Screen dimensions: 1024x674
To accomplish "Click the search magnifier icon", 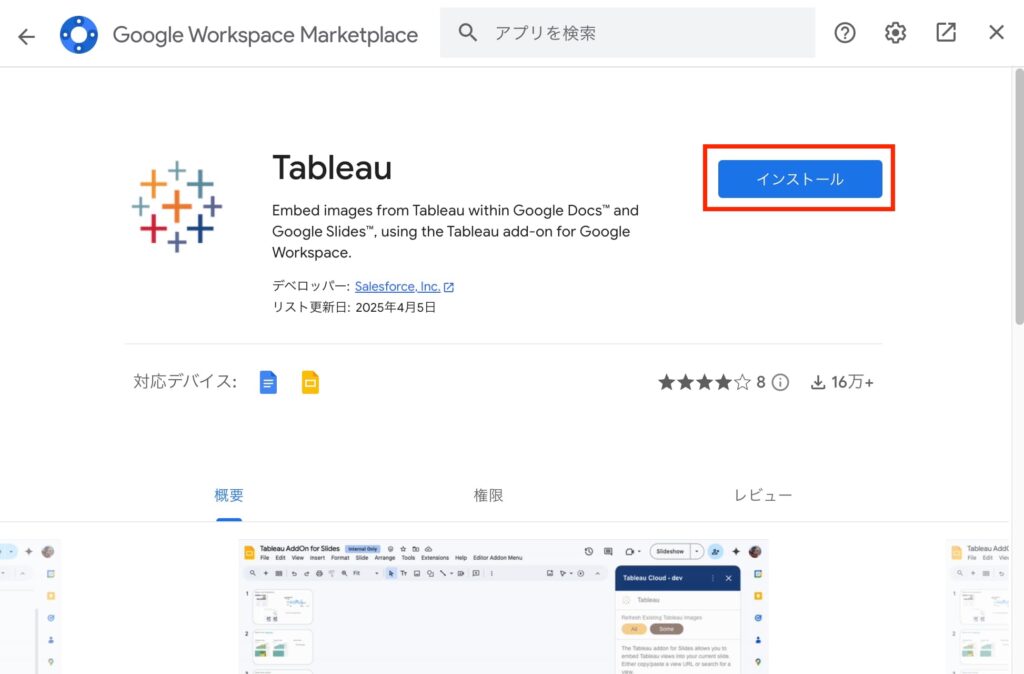I will pos(468,33).
